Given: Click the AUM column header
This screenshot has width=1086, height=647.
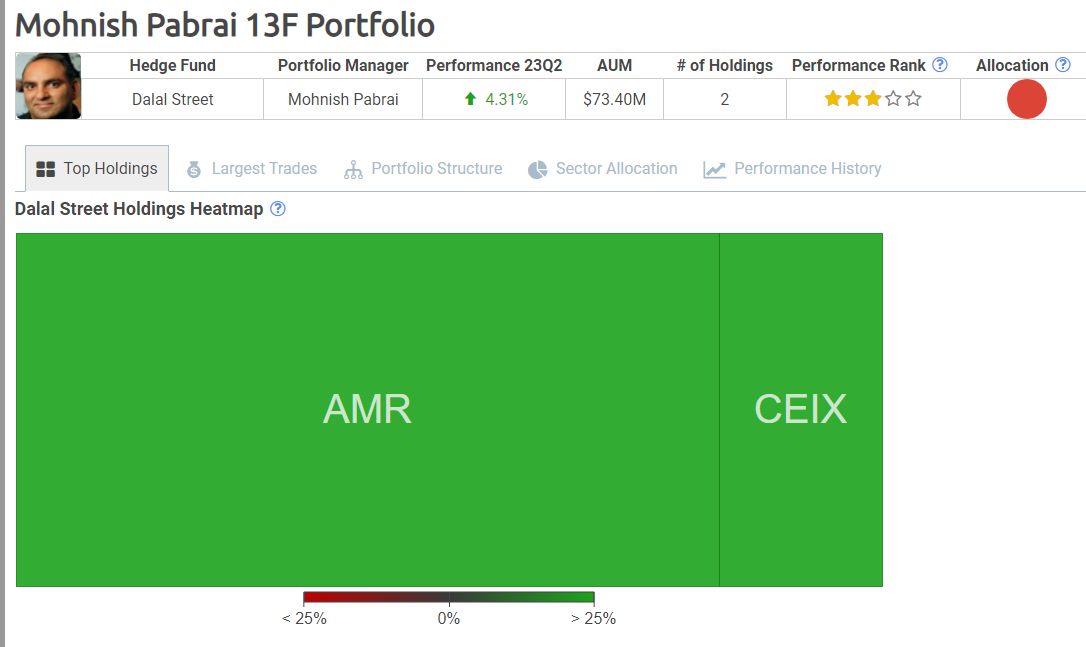Looking at the screenshot, I should [x=614, y=65].
